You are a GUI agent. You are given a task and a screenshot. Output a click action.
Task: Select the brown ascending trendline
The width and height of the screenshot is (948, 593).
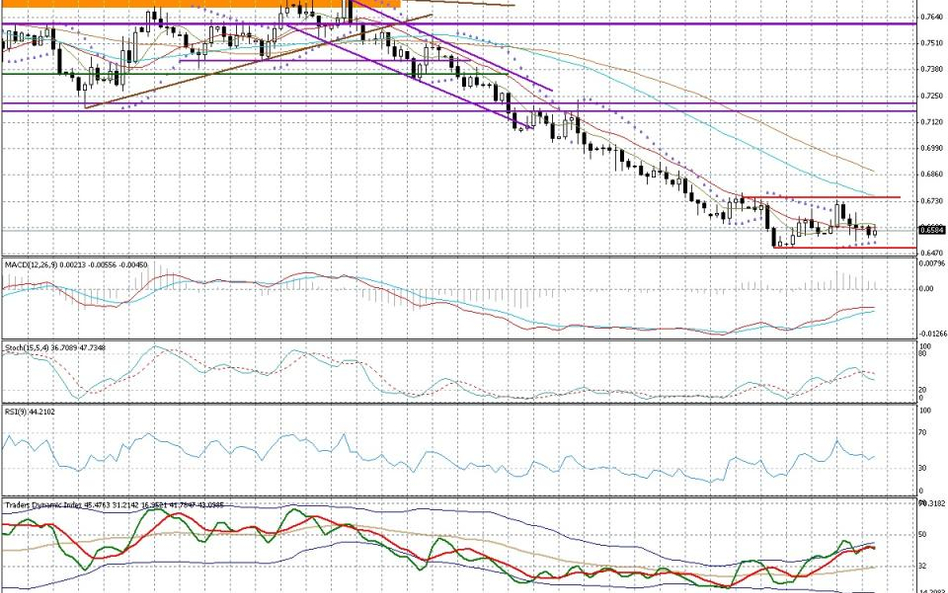258,61
